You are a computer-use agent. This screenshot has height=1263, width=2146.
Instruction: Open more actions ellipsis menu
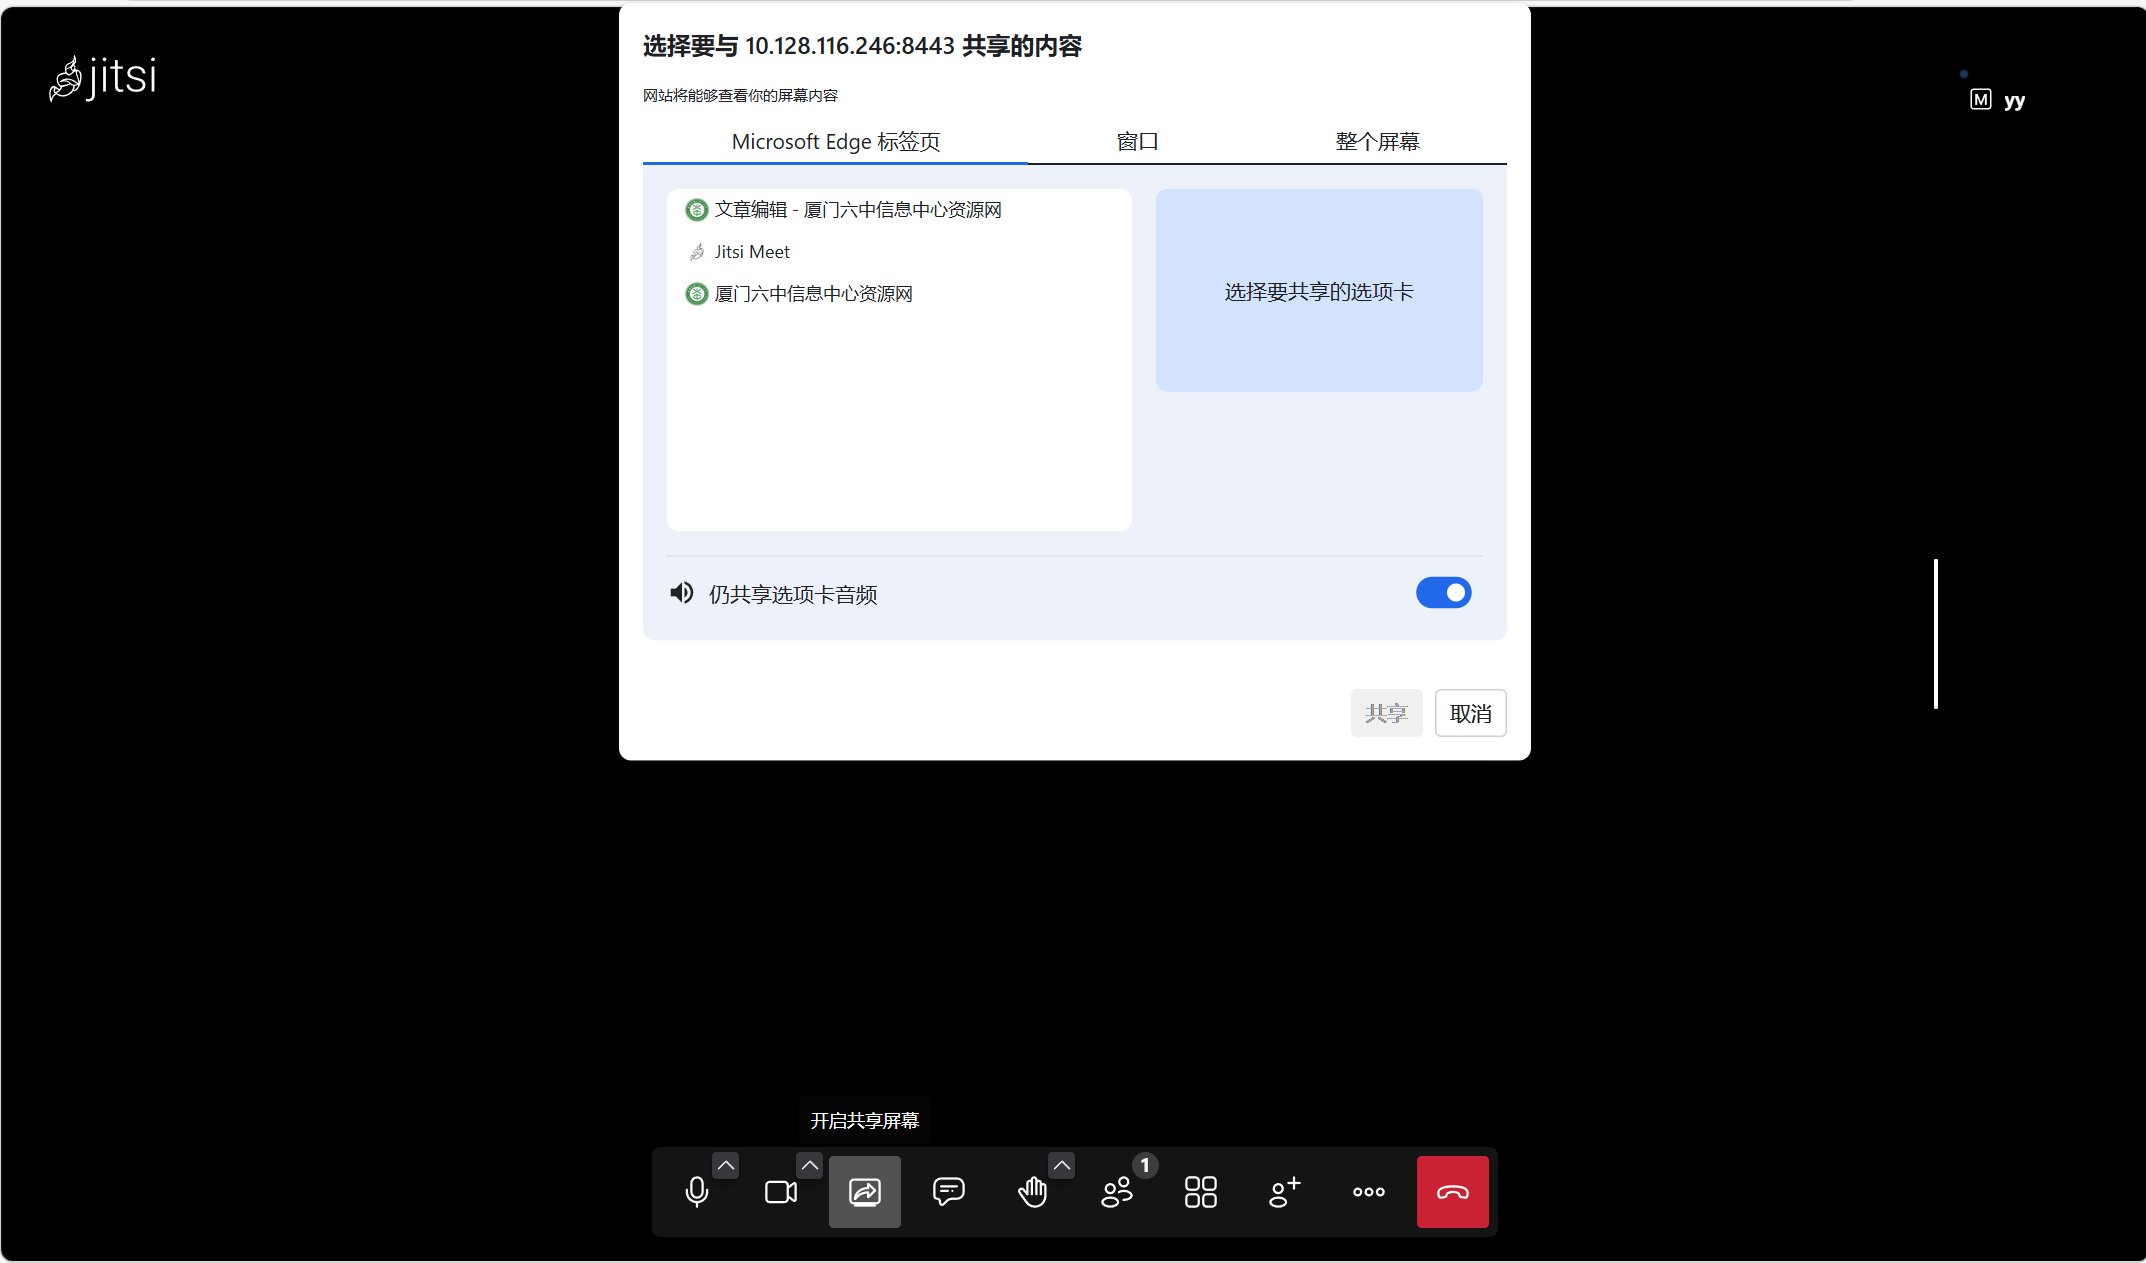(x=1368, y=1191)
